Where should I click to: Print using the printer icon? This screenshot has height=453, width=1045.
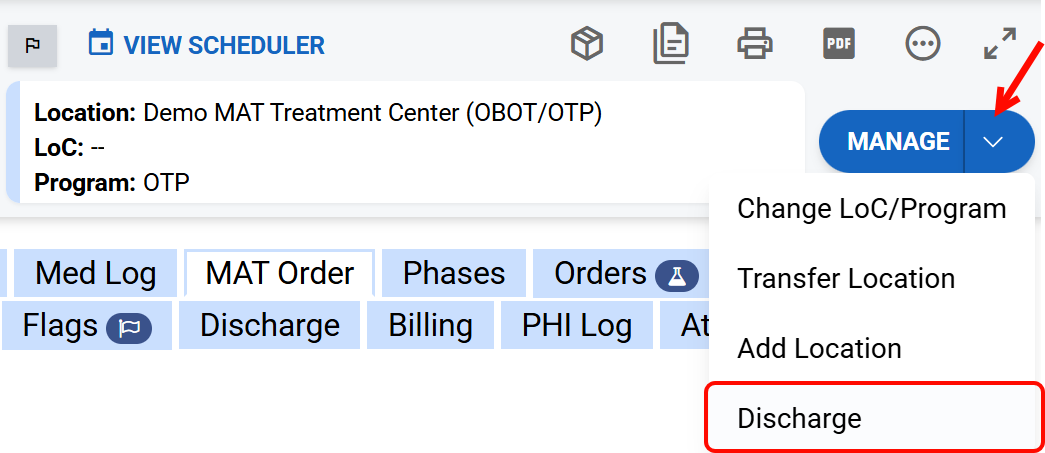click(x=755, y=44)
